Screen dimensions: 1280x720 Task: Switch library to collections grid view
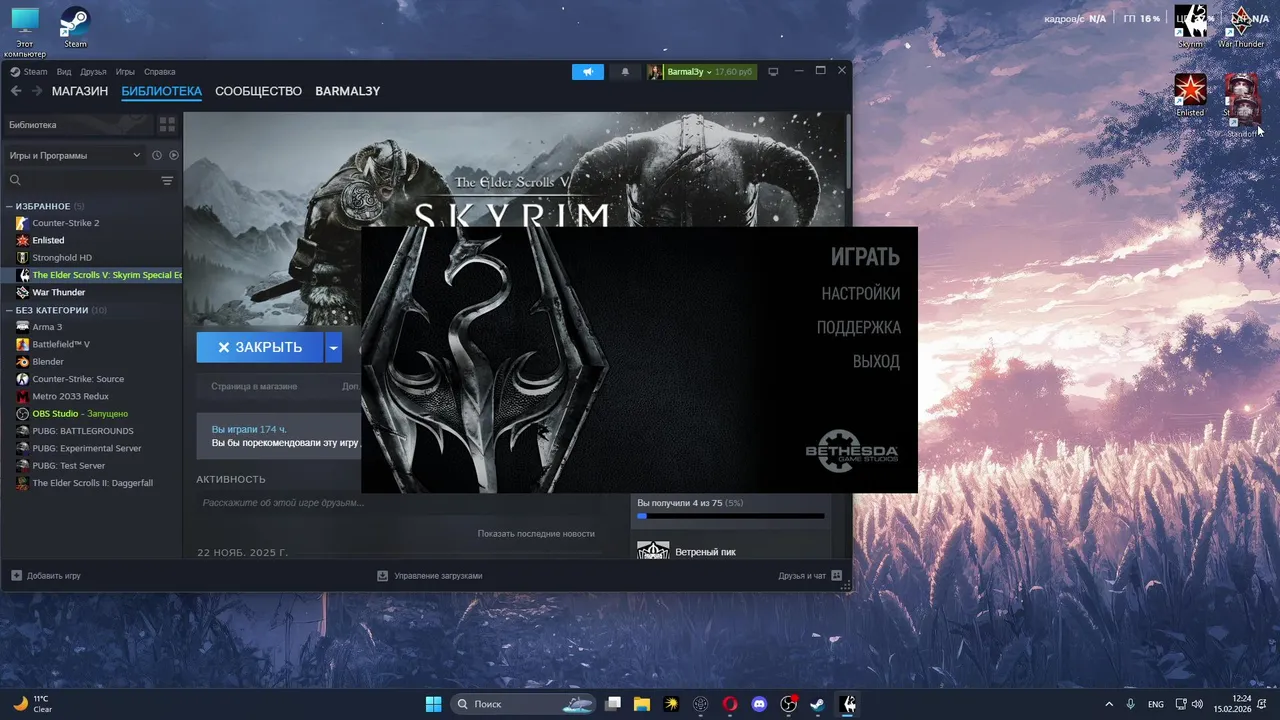click(167, 125)
